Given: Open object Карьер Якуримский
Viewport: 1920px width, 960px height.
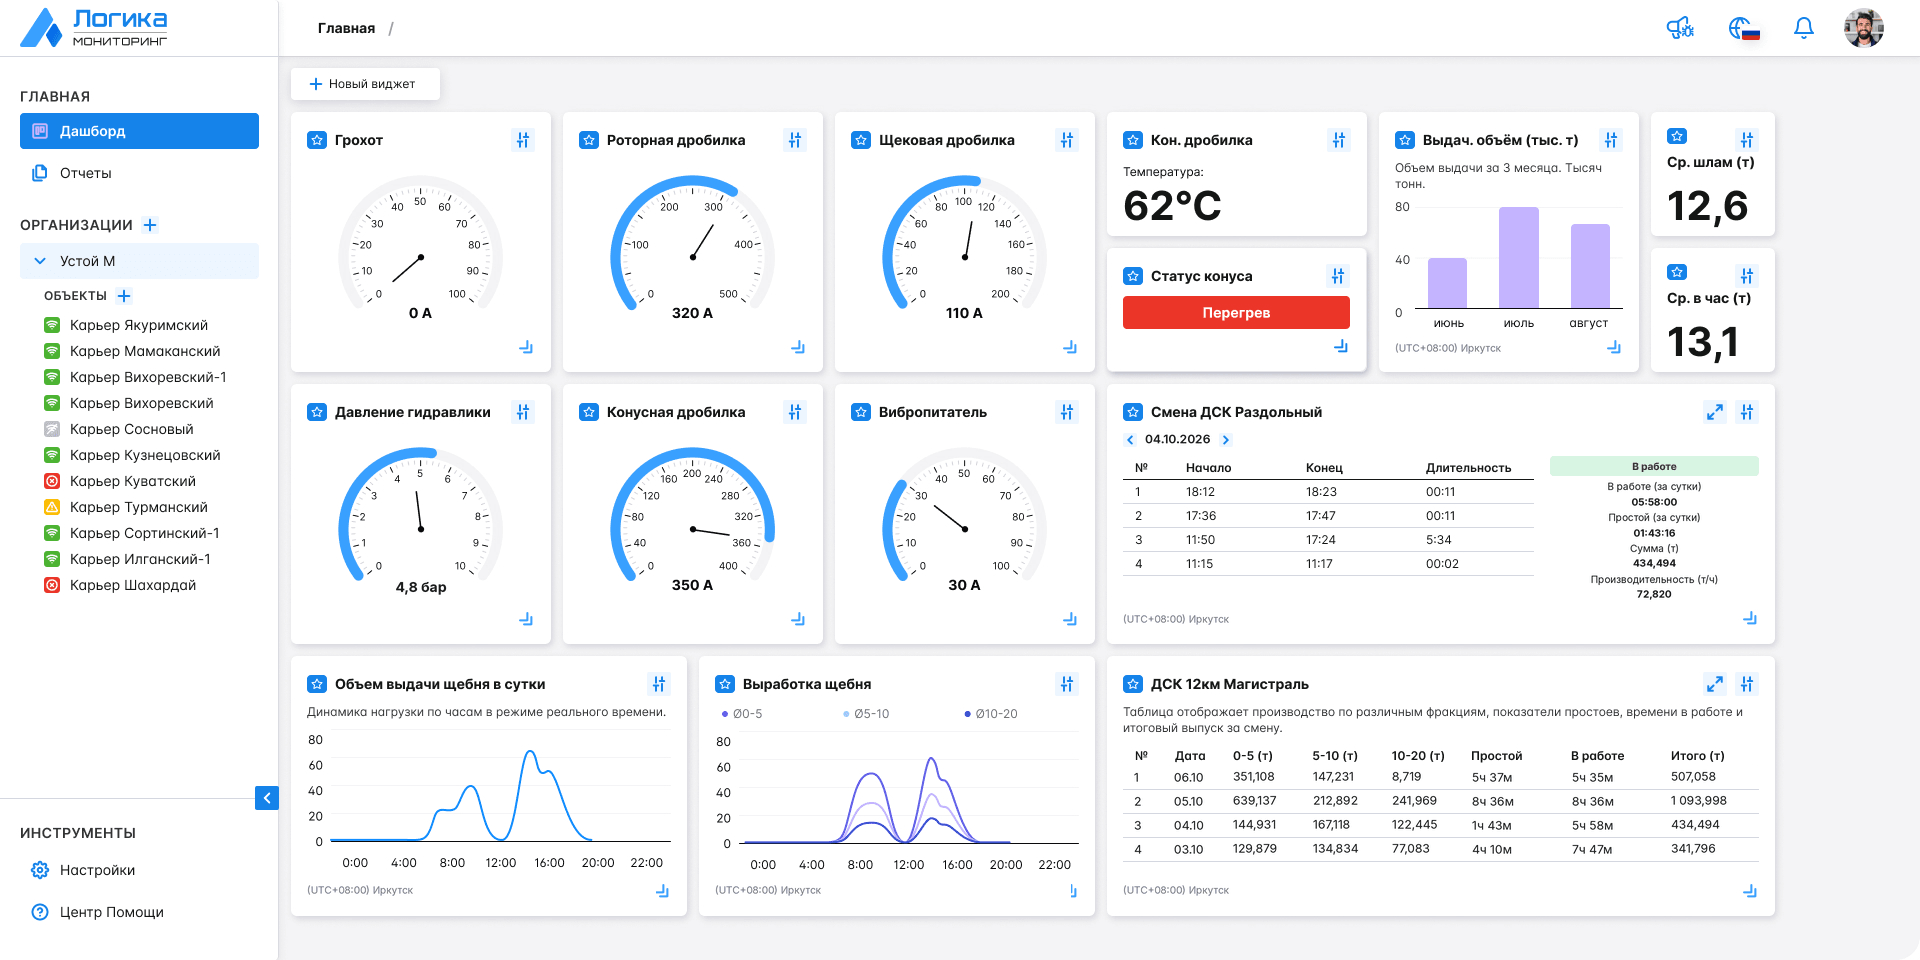Looking at the screenshot, I should [139, 325].
